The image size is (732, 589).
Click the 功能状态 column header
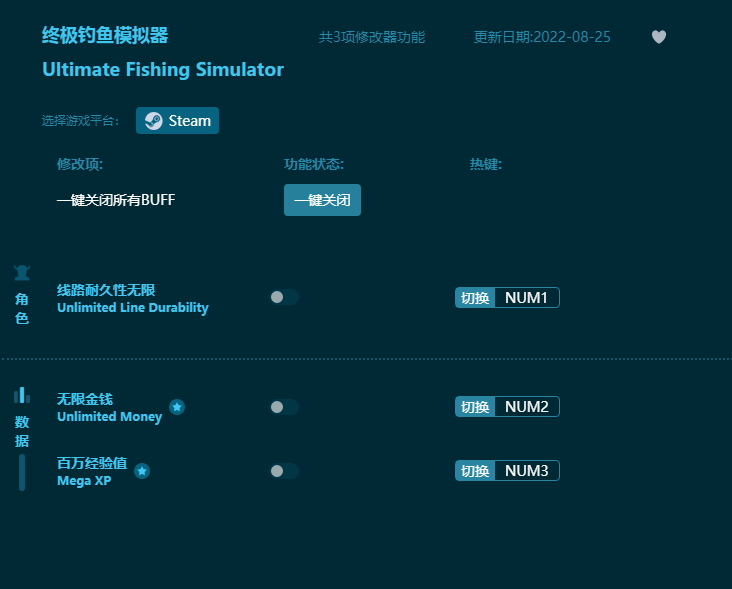[x=314, y=164]
